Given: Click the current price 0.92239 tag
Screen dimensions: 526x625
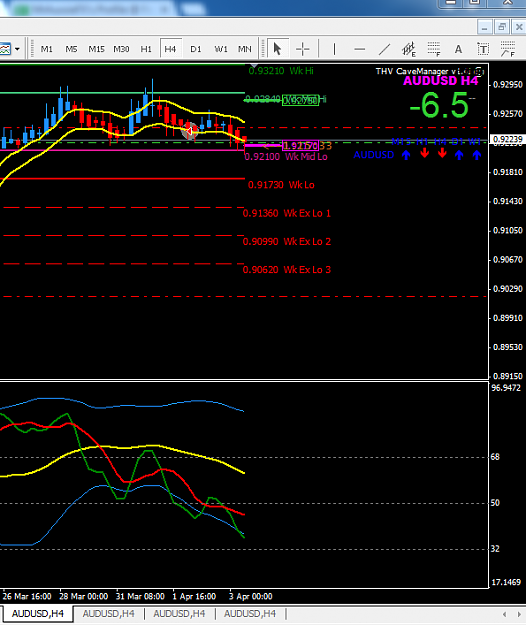Looking at the screenshot, I should [508, 139].
